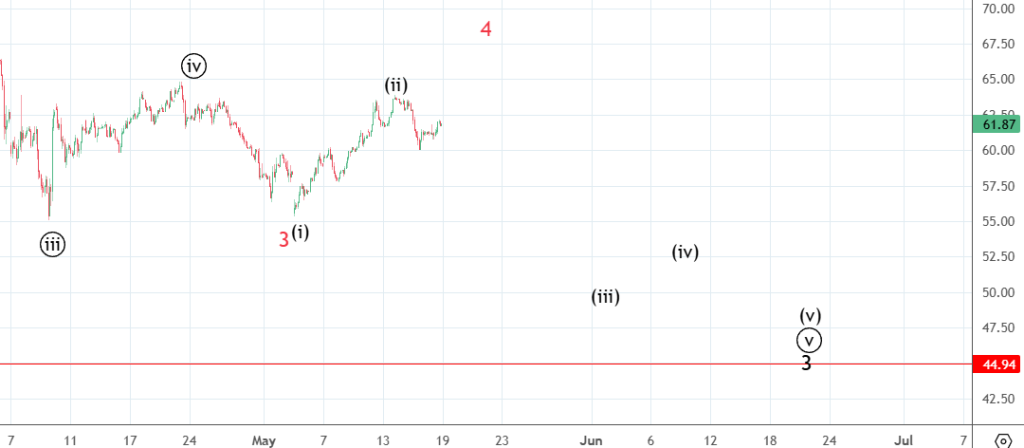Click the black wave 3 label
The image size is (1024, 448).
(x=806, y=363)
